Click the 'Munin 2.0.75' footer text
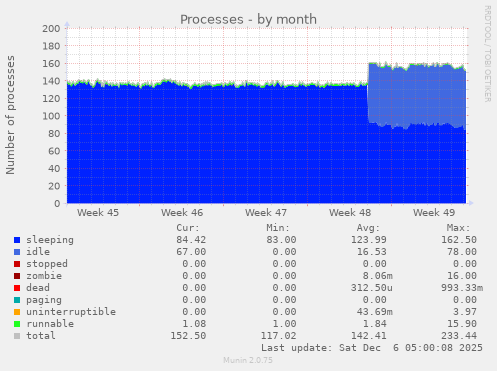The height and width of the screenshot is (371, 497). tap(248, 360)
